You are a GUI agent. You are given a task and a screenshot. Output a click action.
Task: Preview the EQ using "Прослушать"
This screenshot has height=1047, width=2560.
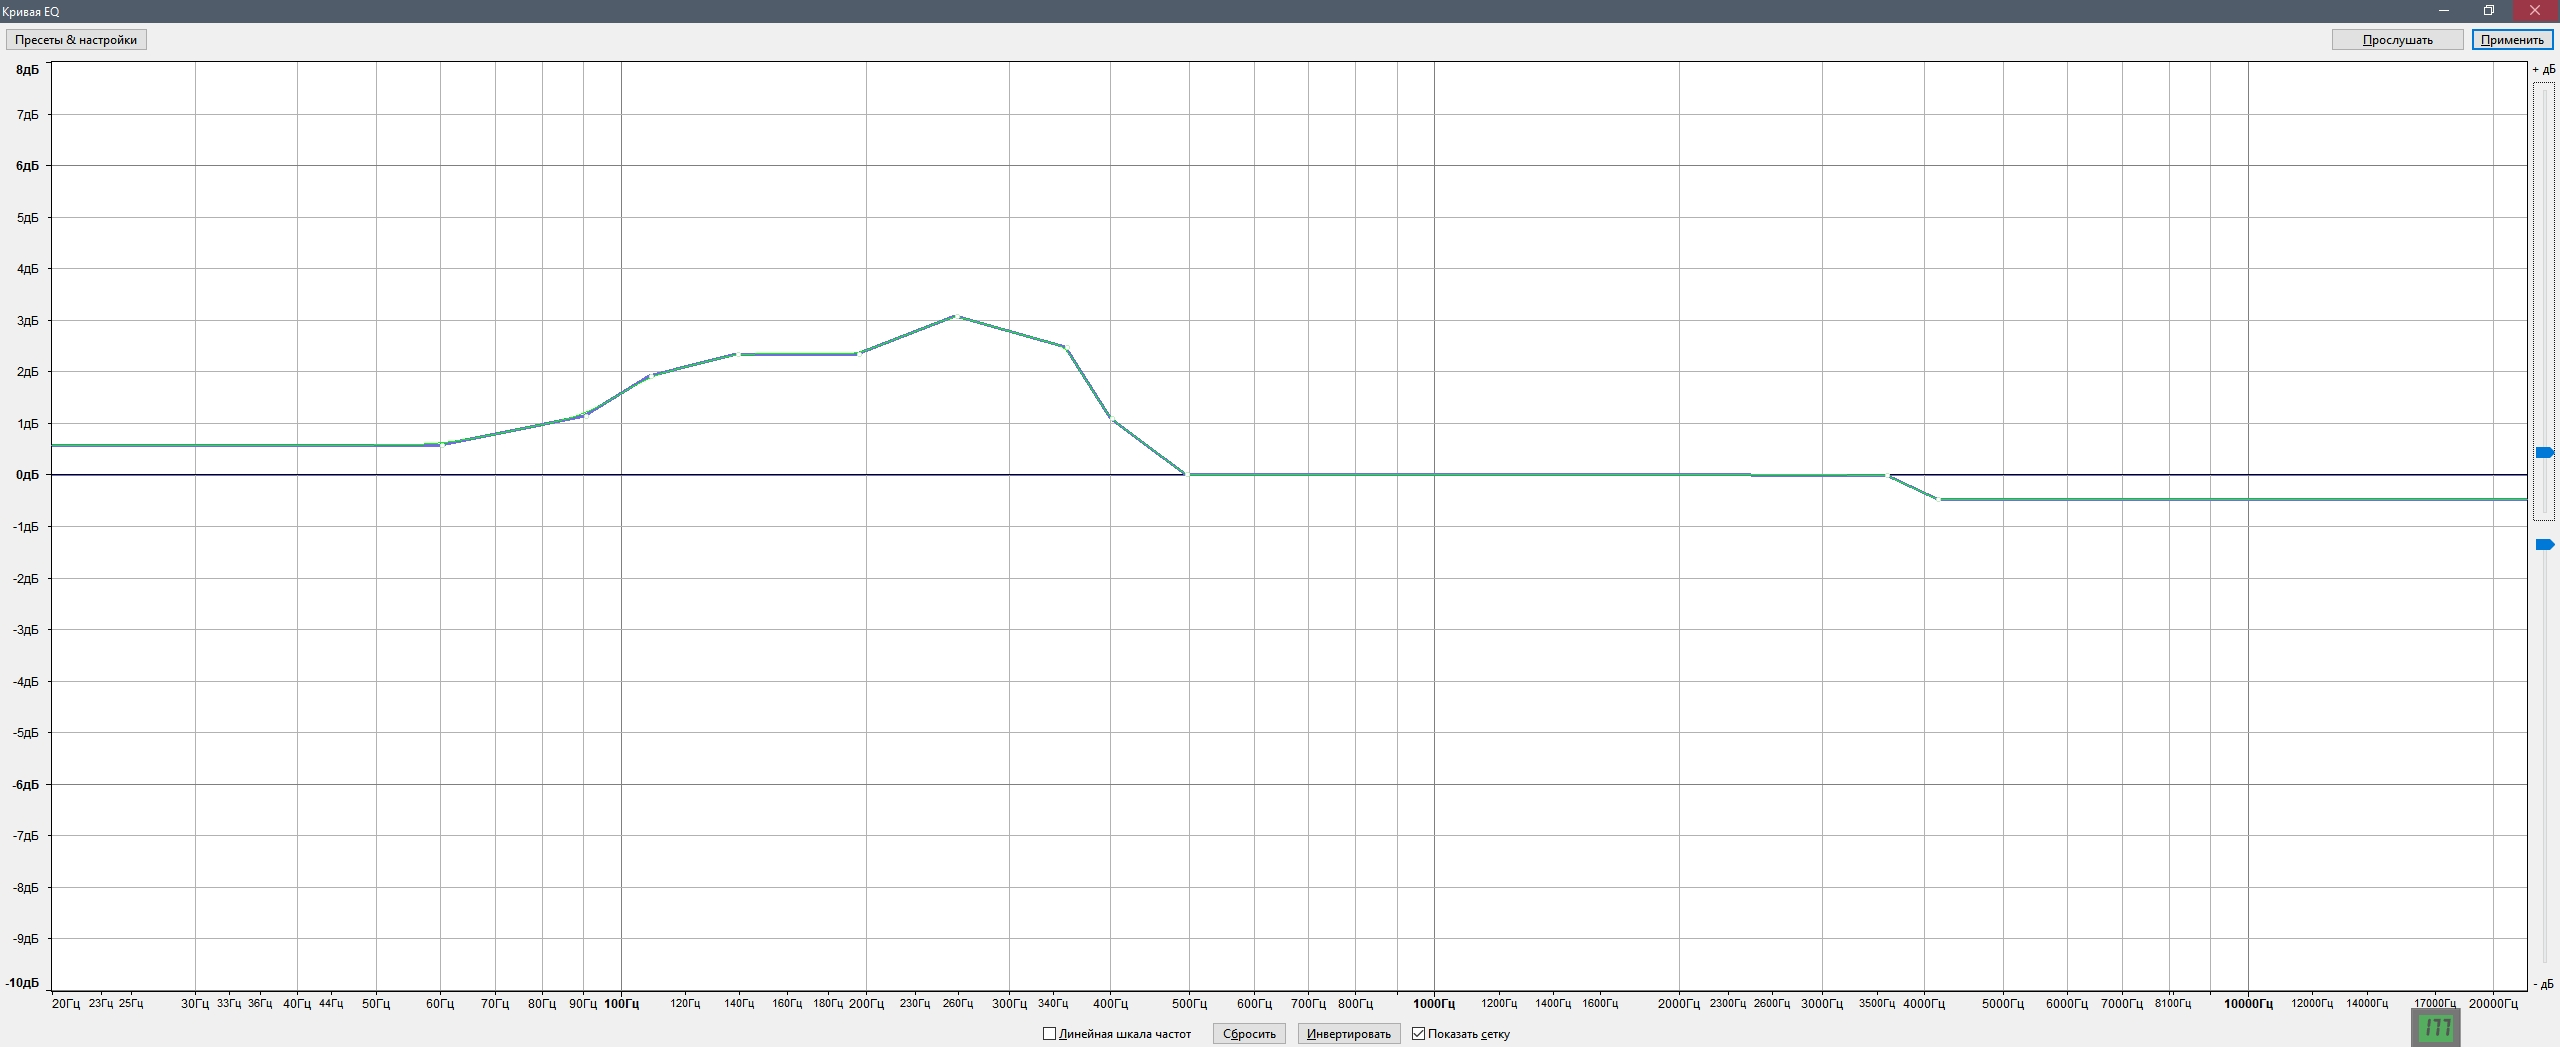coord(2396,39)
